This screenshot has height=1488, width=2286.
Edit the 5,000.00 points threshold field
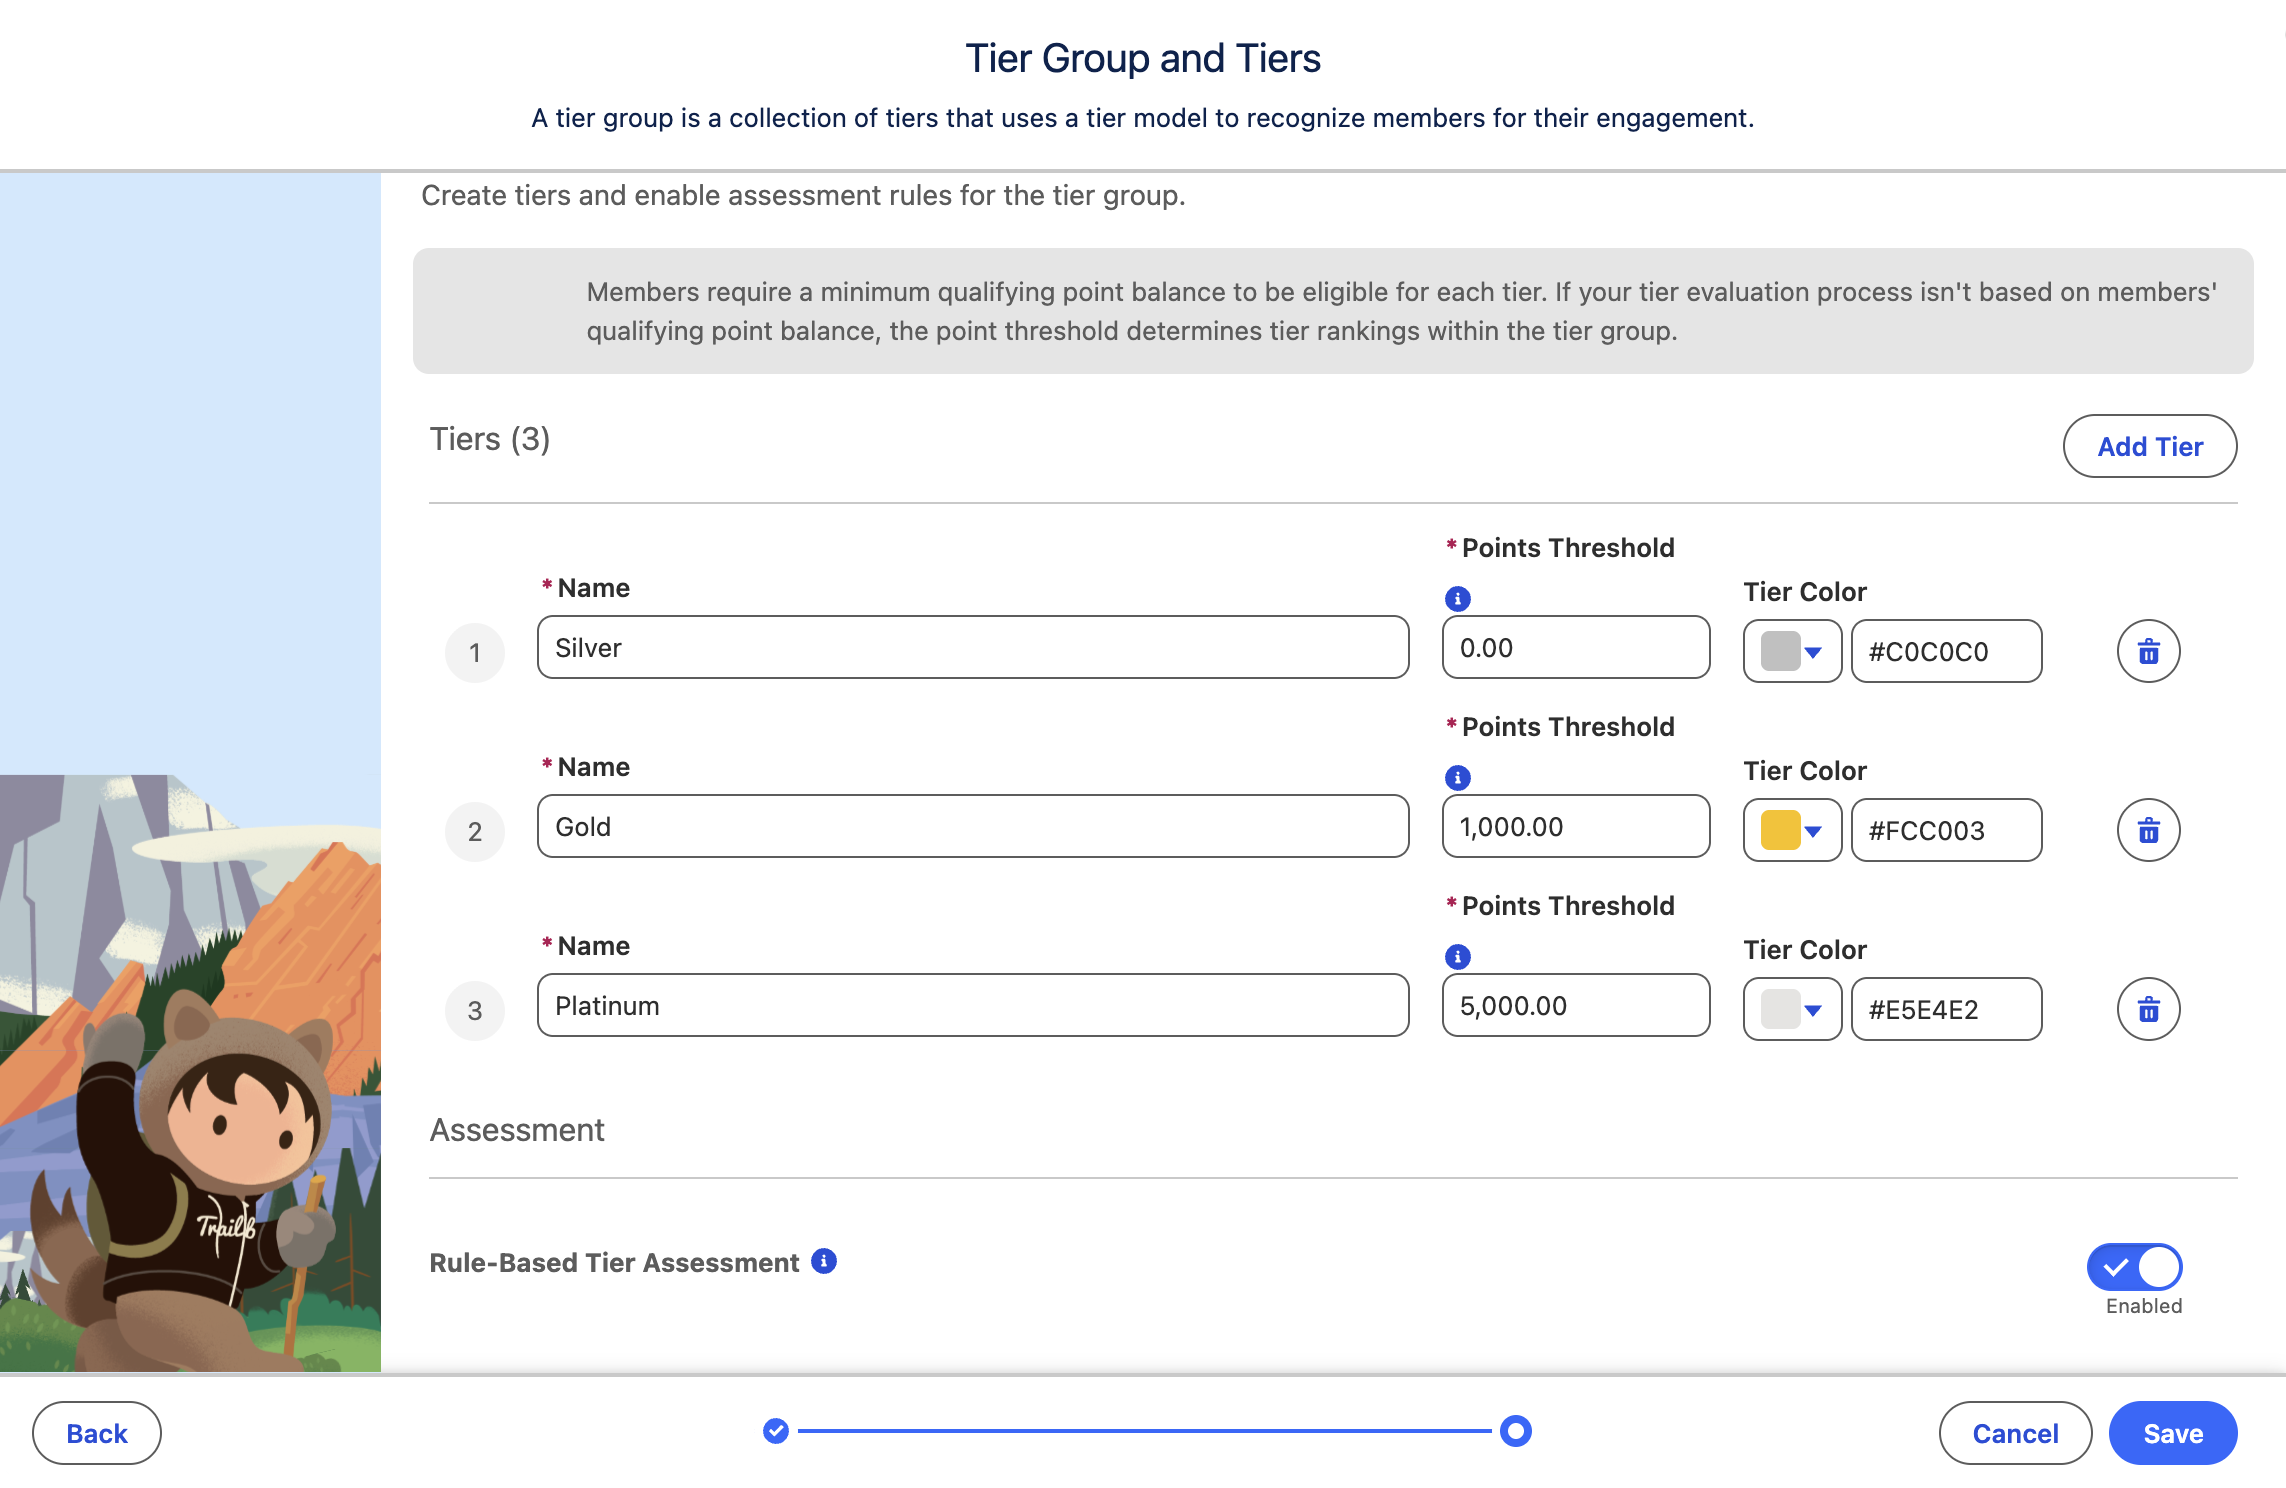(1576, 1006)
